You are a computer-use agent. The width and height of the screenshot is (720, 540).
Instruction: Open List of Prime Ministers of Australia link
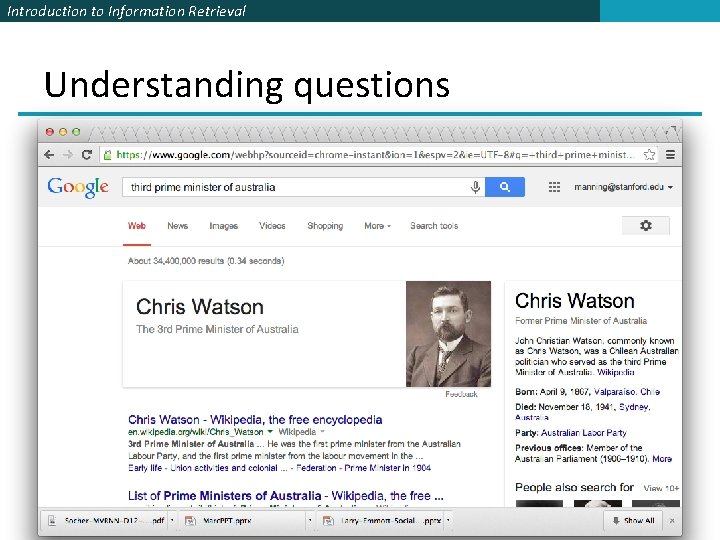[286, 496]
